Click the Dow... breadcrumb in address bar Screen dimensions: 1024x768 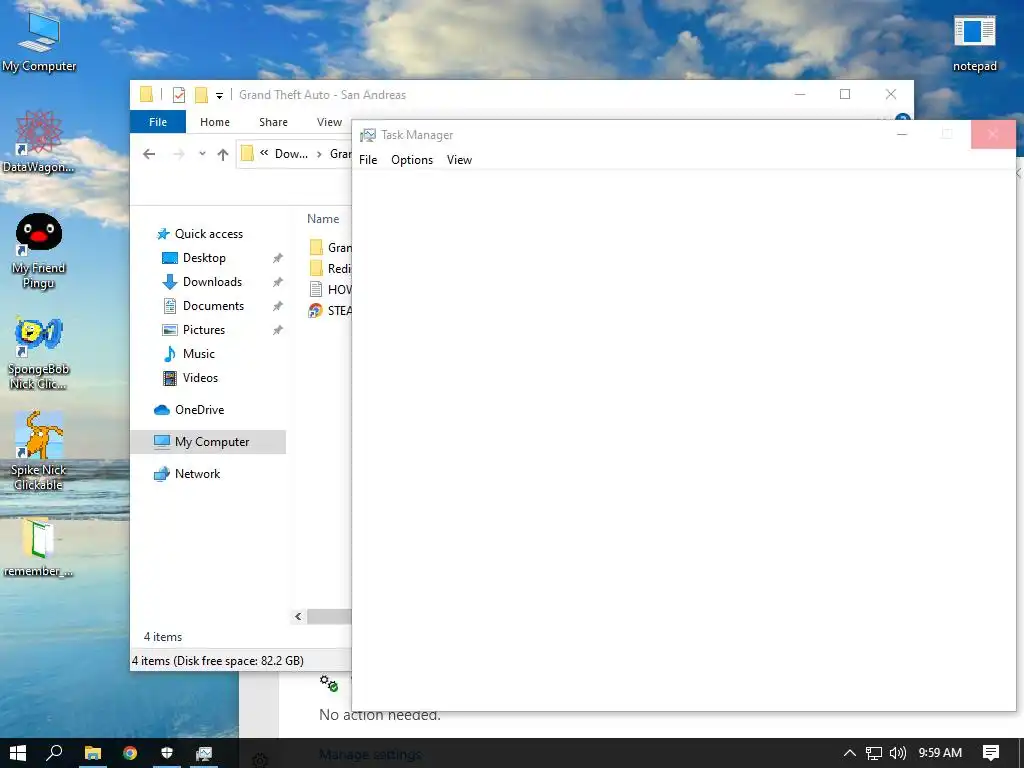click(291, 154)
